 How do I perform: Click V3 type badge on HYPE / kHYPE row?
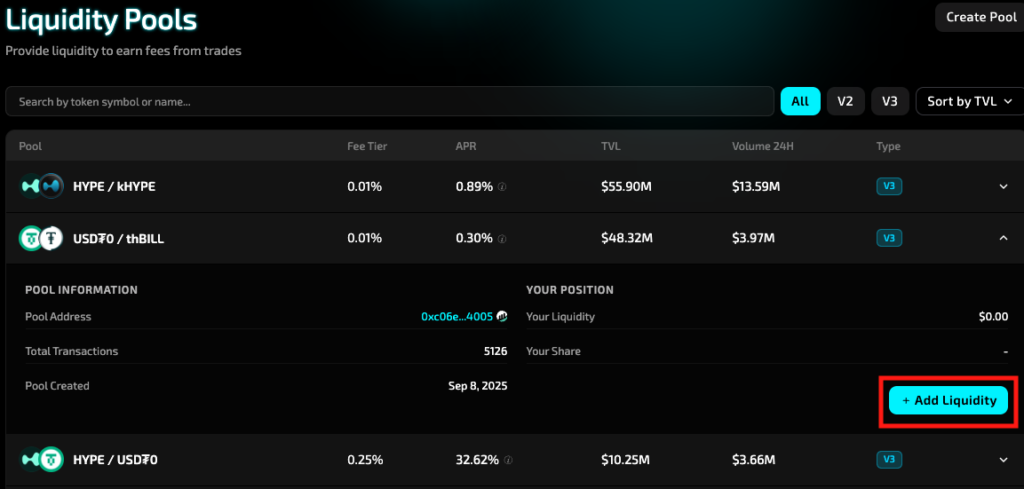(888, 186)
